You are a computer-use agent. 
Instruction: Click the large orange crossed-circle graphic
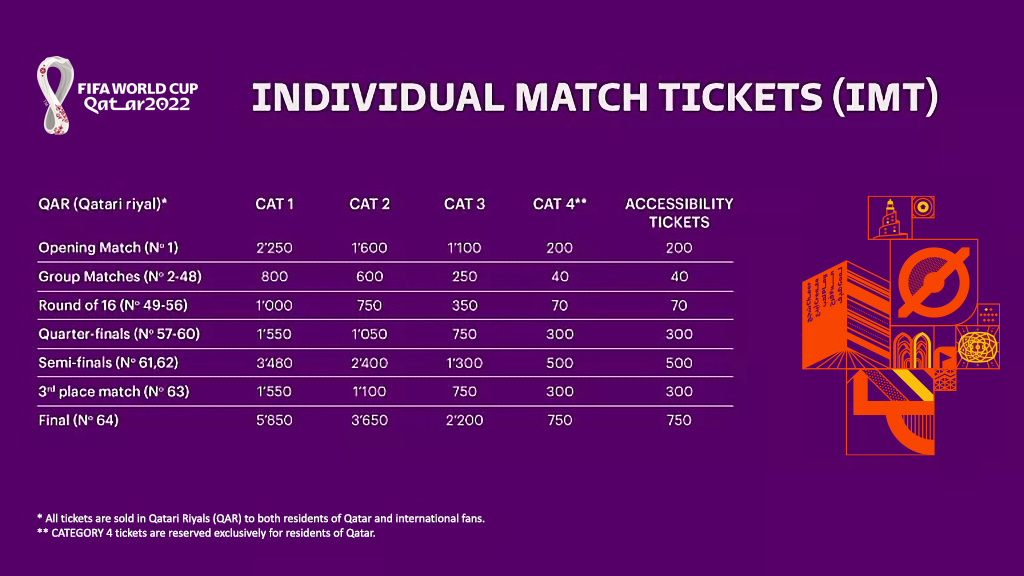coord(934,282)
